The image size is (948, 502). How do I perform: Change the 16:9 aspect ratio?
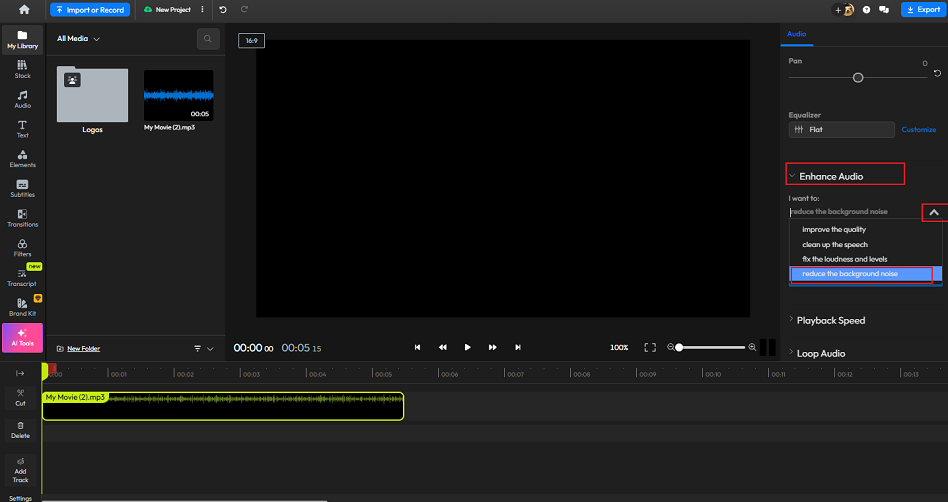tap(252, 41)
